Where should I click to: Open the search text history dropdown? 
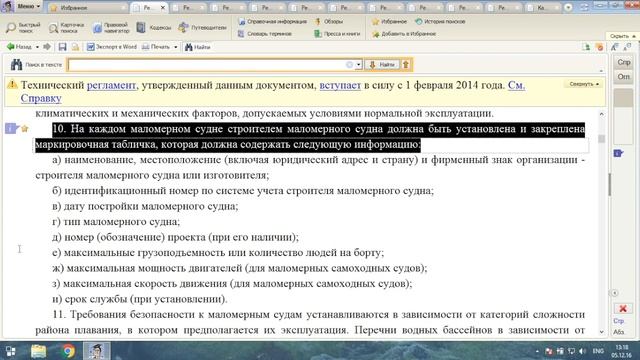pos(358,64)
